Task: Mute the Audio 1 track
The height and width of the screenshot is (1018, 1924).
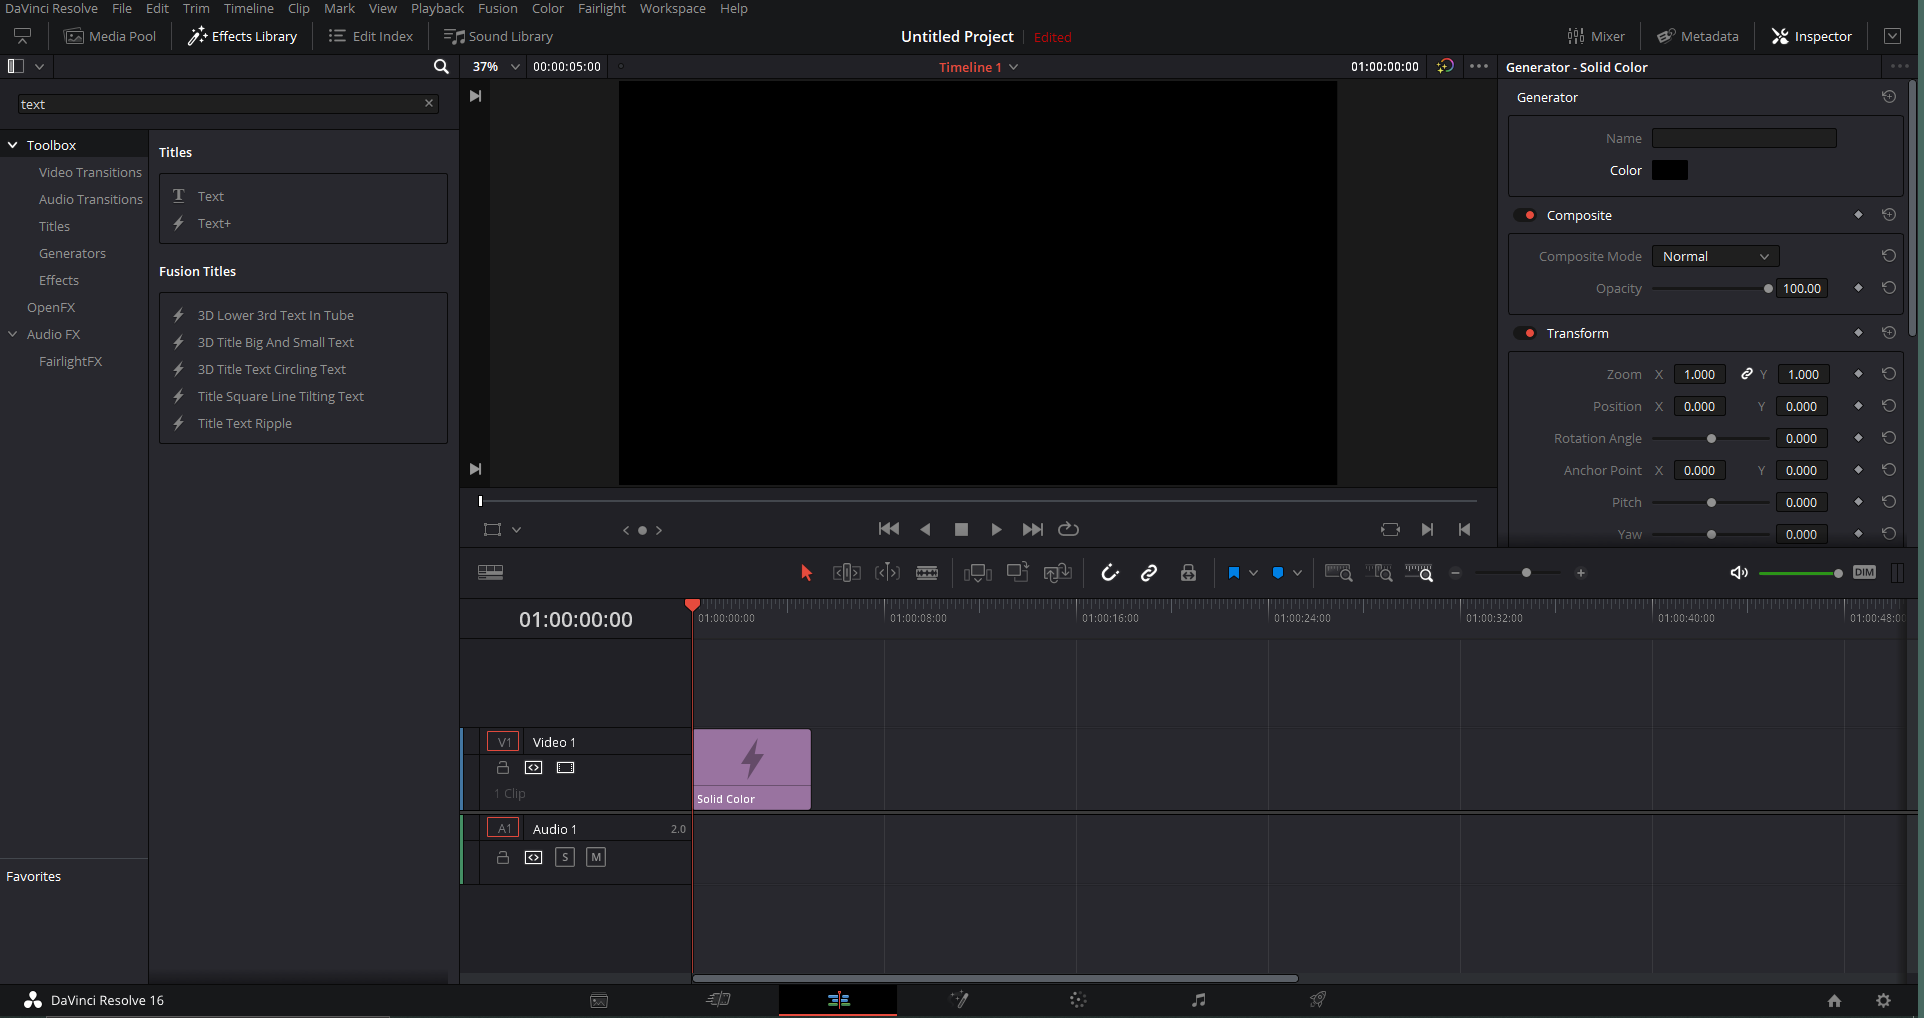Action: click(x=596, y=857)
